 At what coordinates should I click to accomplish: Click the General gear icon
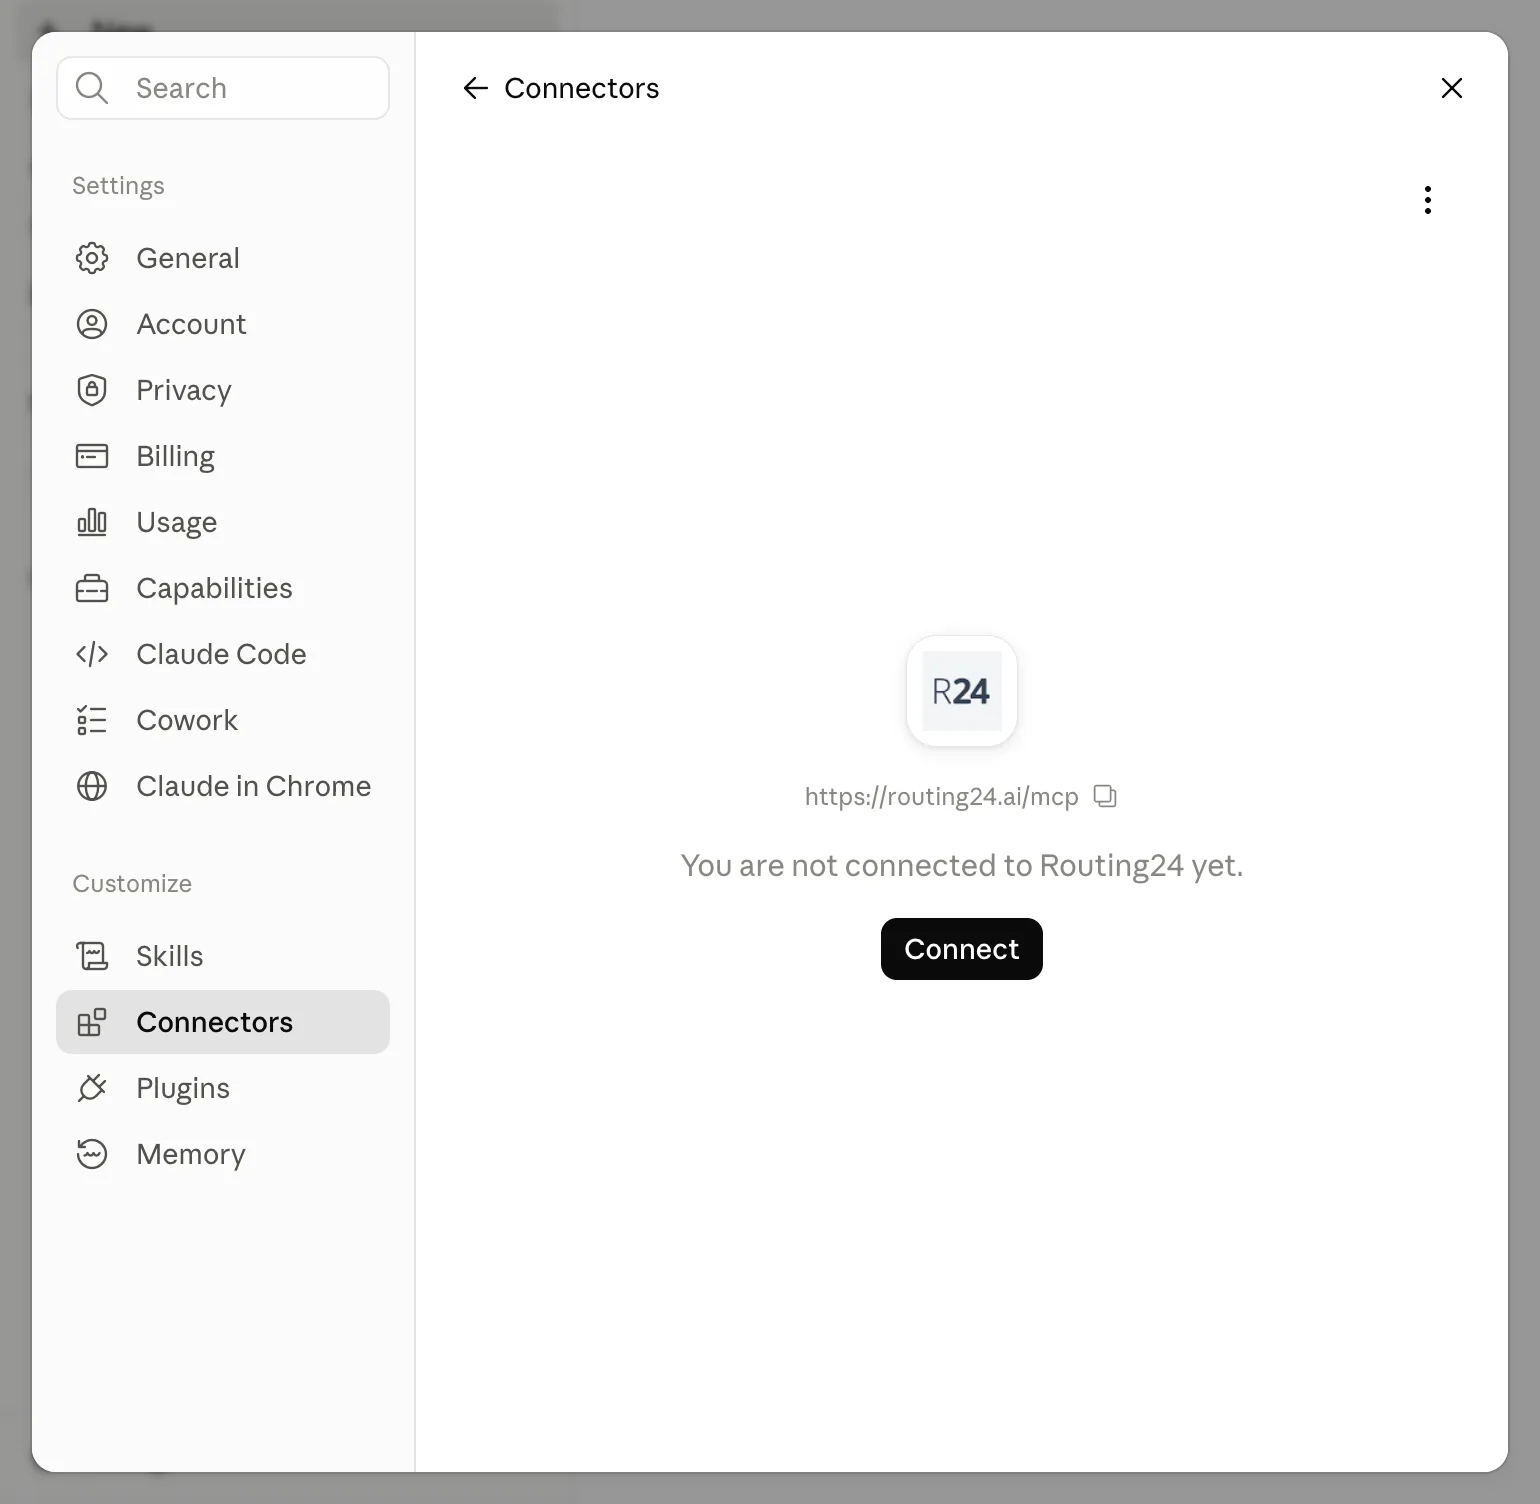pos(92,258)
